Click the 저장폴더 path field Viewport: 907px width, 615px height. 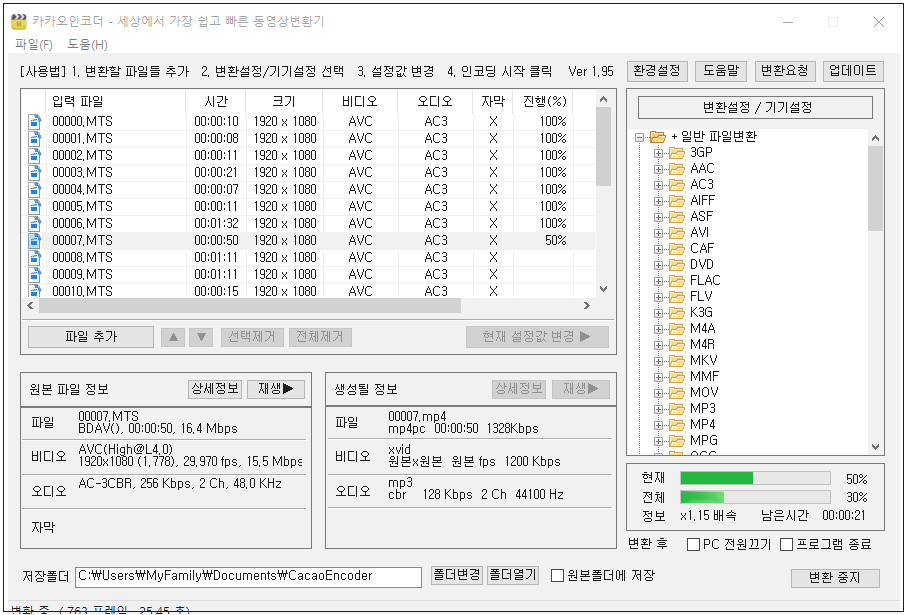(249, 576)
